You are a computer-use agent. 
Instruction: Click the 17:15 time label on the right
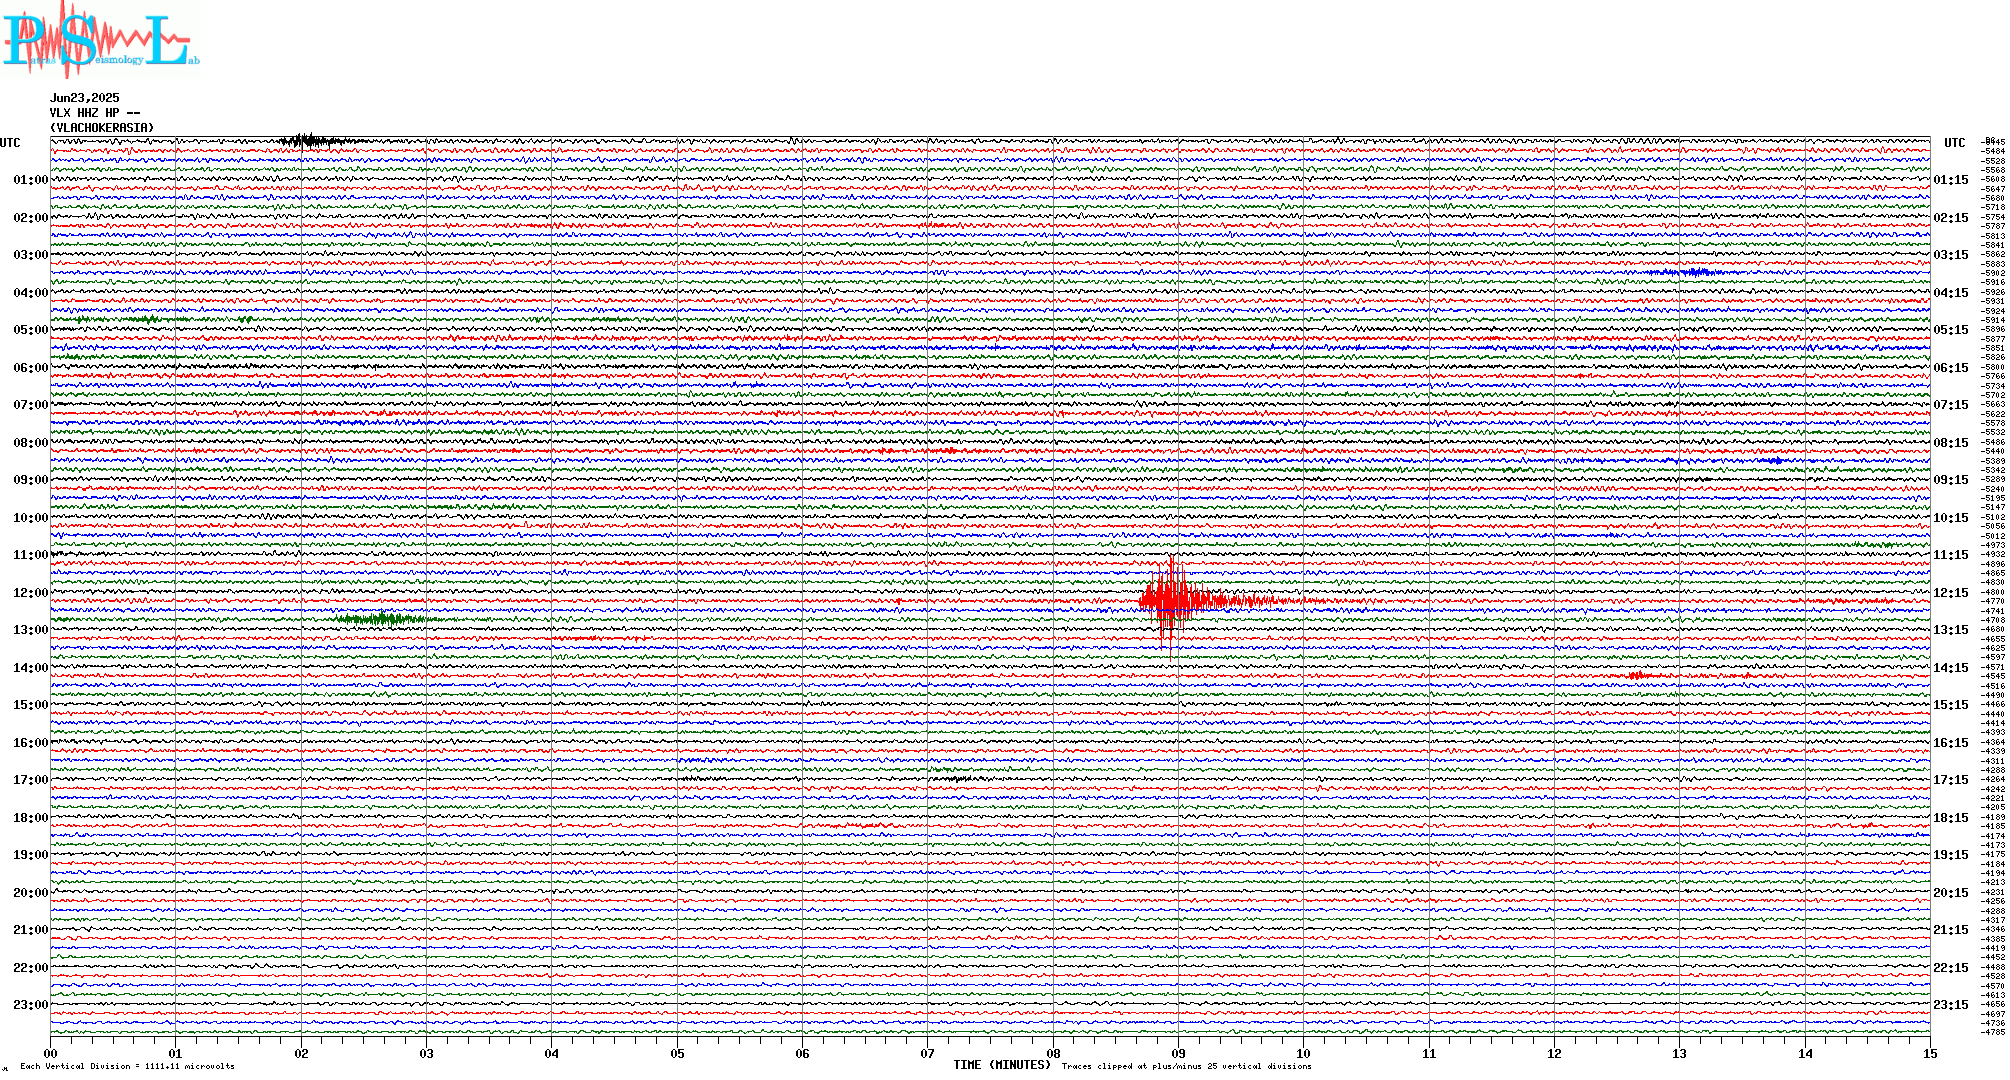[x=1951, y=780]
